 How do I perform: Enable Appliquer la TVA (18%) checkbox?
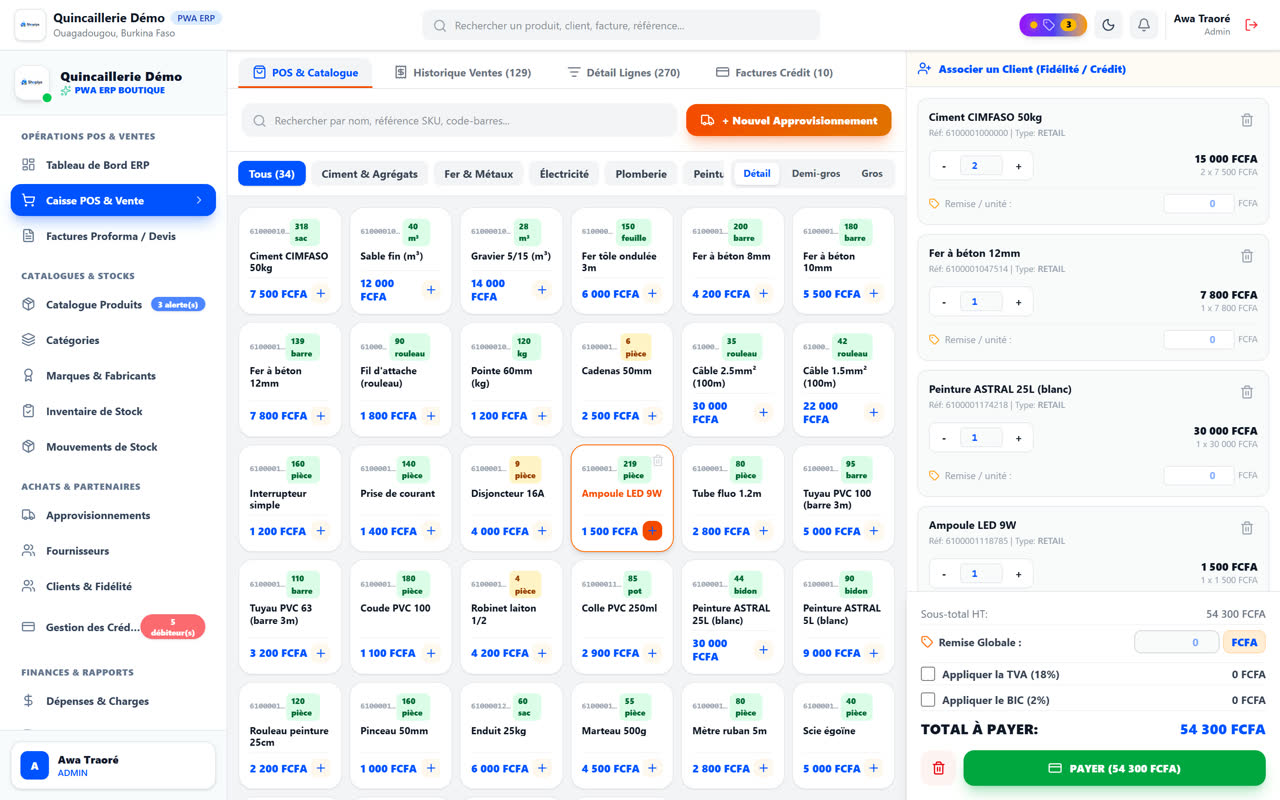click(928, 674)
